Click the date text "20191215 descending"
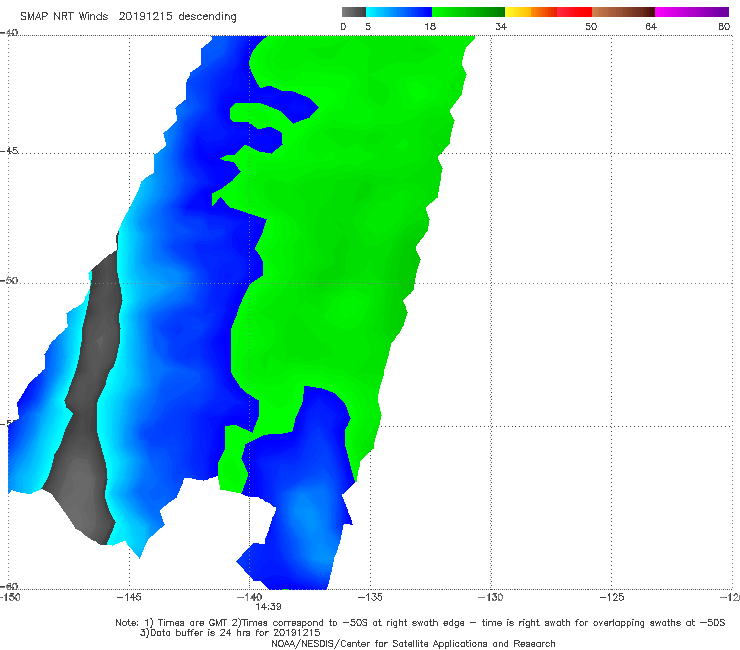This screenshot has width=740, height=650. click(x=177, y=16)
